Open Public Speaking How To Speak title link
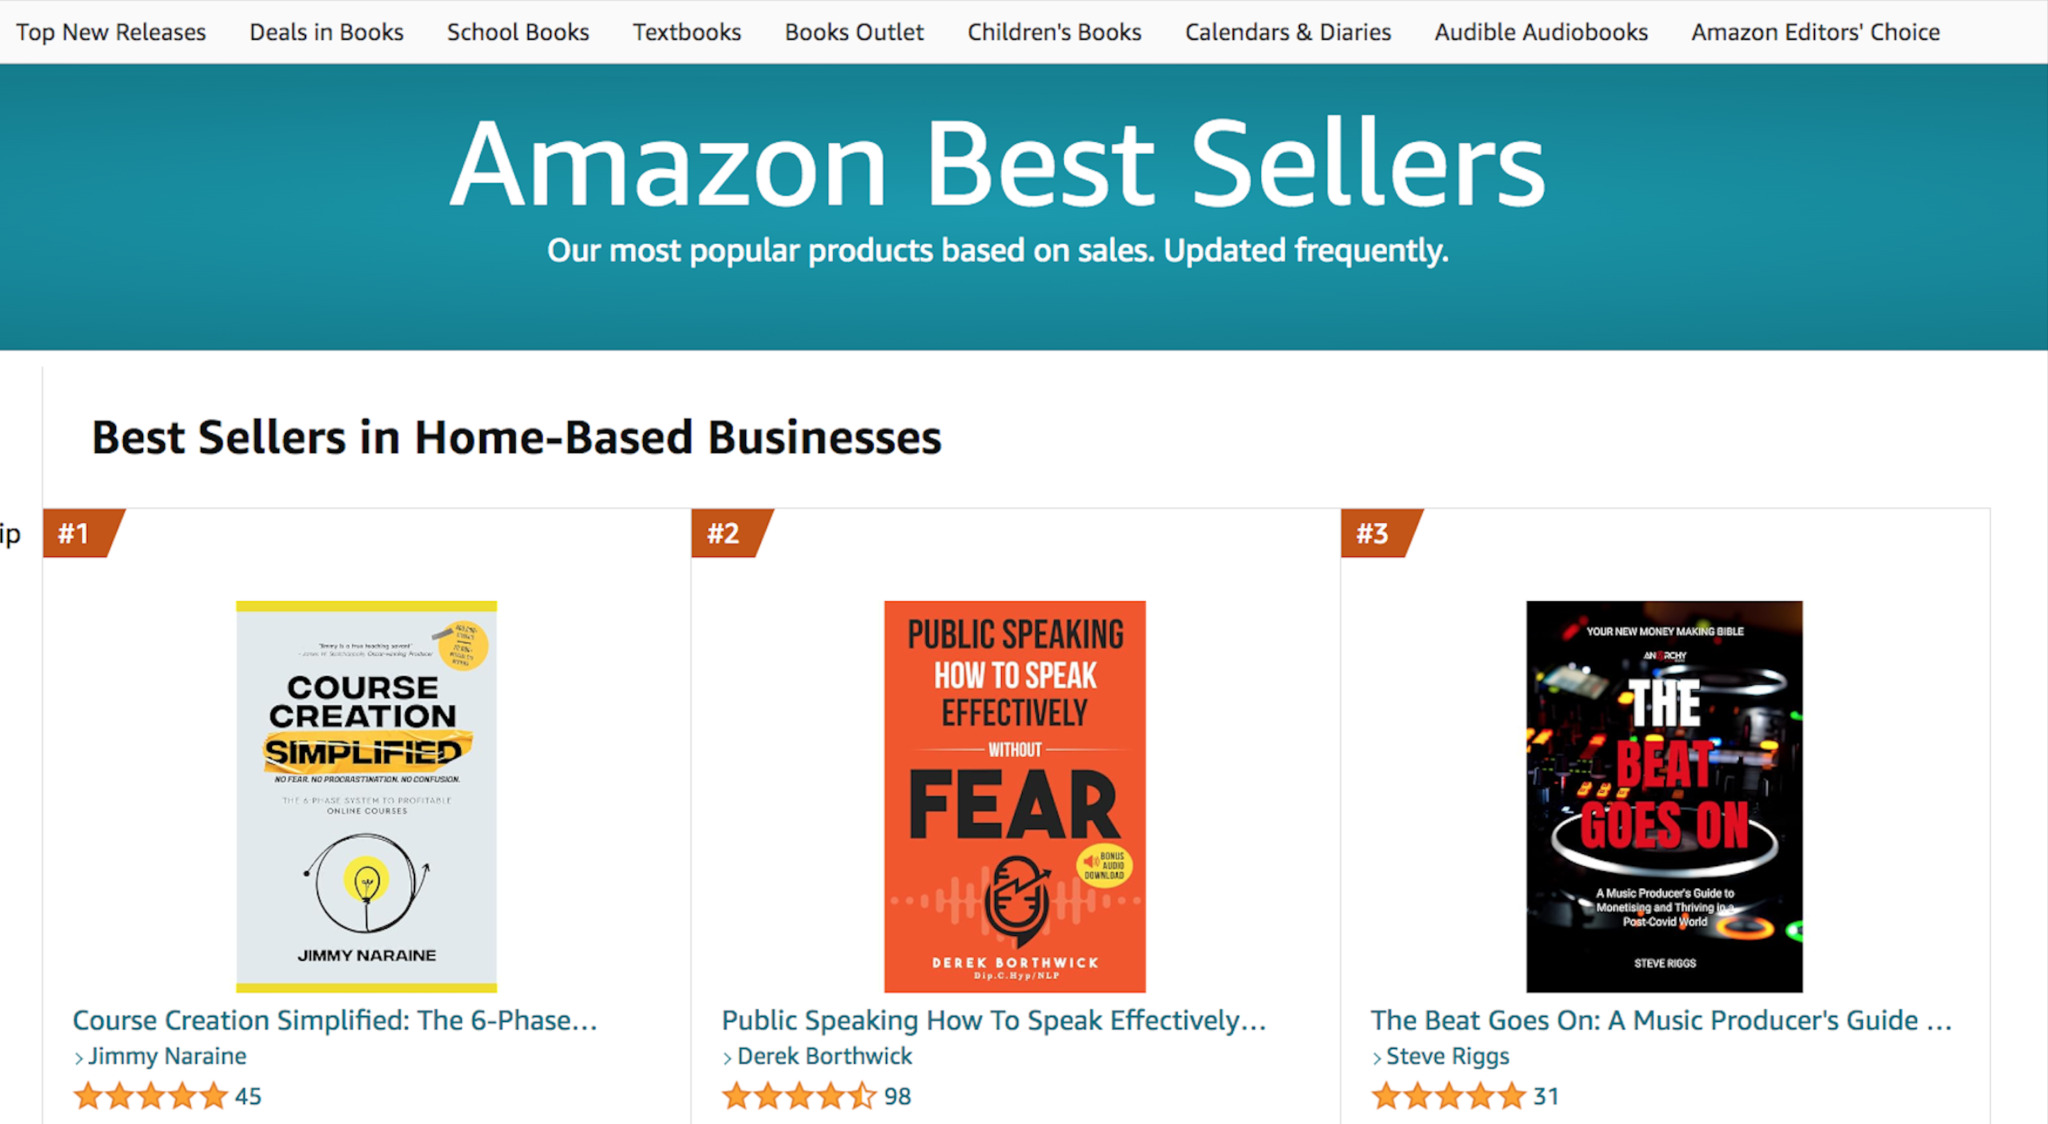Viewport: 2048px width, 1124px height. click(x=994, y=1020)
